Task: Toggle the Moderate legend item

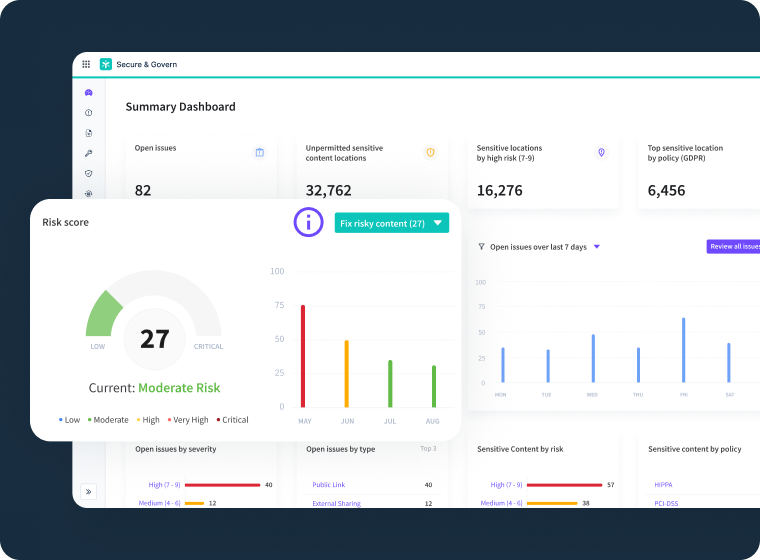Action: click(x=109, y=420)
